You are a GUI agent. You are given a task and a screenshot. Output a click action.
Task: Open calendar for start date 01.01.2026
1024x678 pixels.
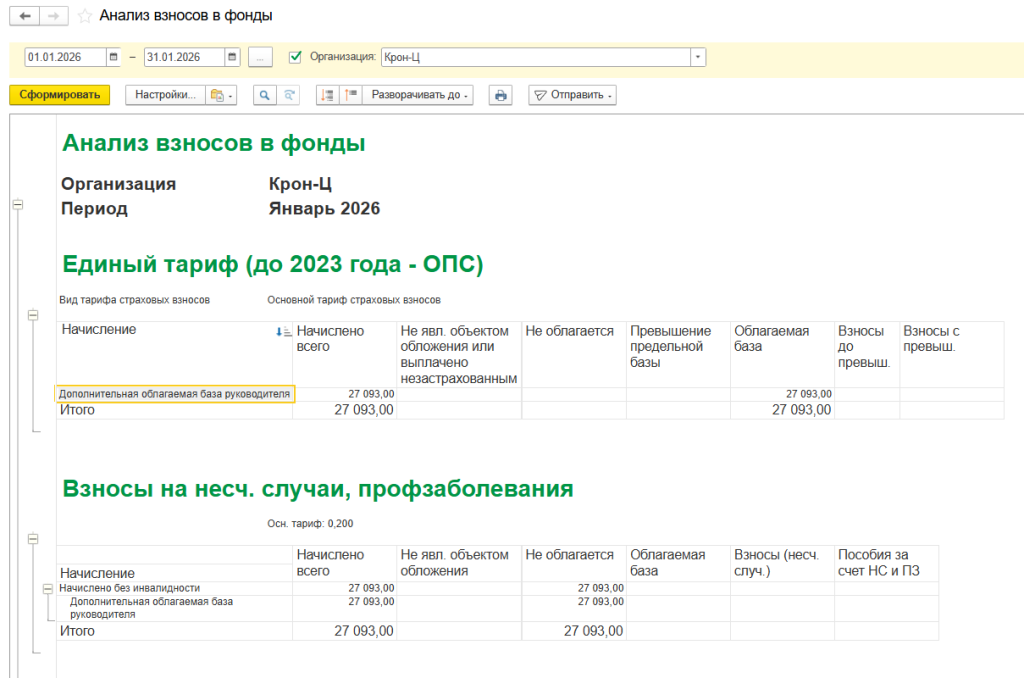113,57
